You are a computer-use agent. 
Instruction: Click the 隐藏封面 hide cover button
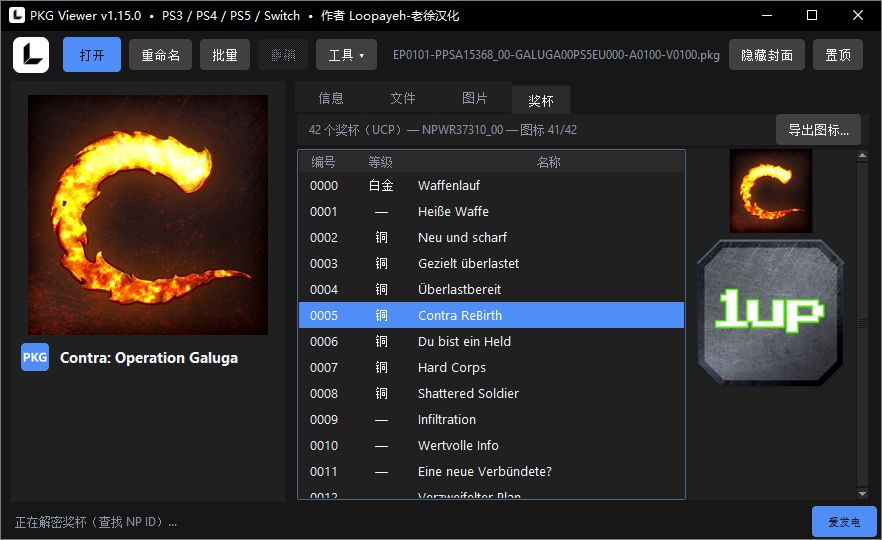767,55
